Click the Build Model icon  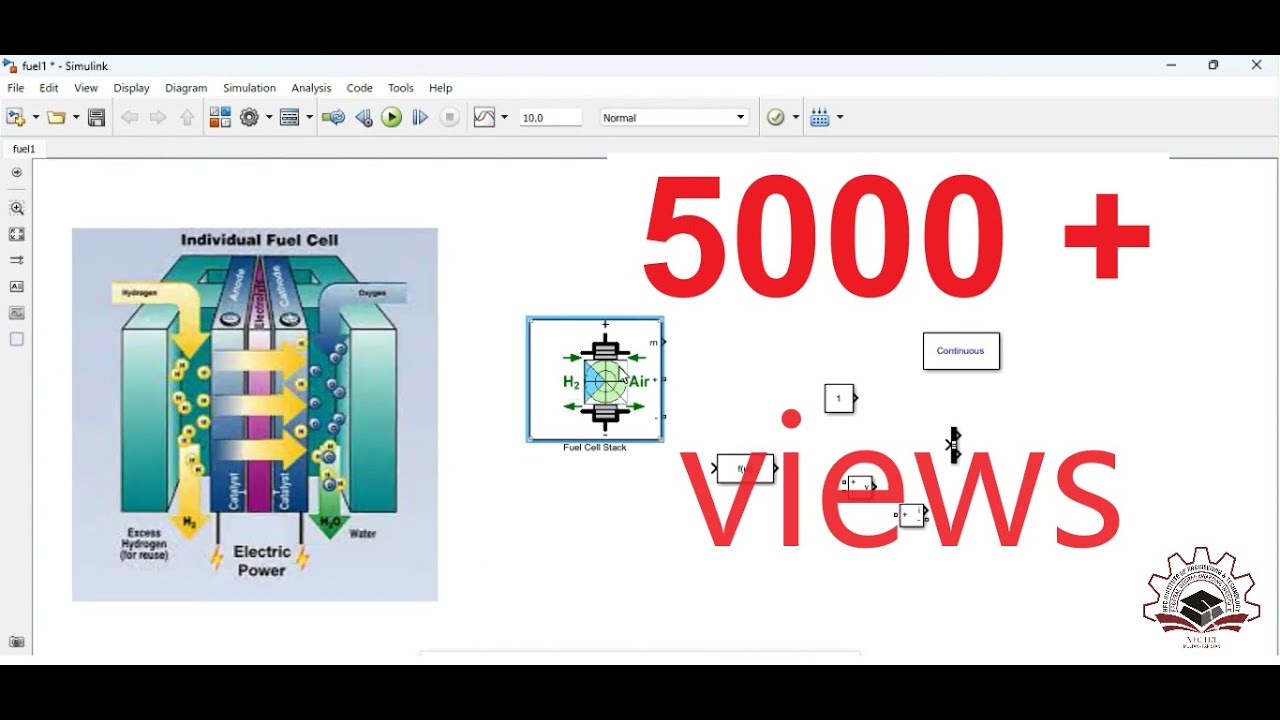click(820, 118)
